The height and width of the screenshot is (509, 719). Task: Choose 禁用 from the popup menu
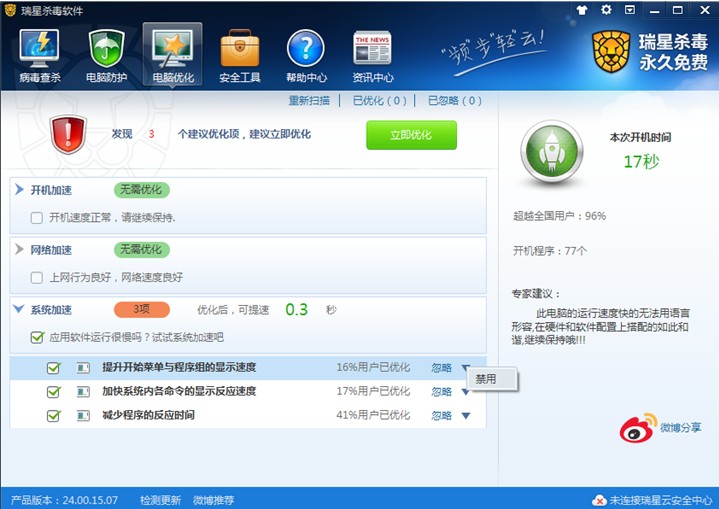click(x=492, y=379)
